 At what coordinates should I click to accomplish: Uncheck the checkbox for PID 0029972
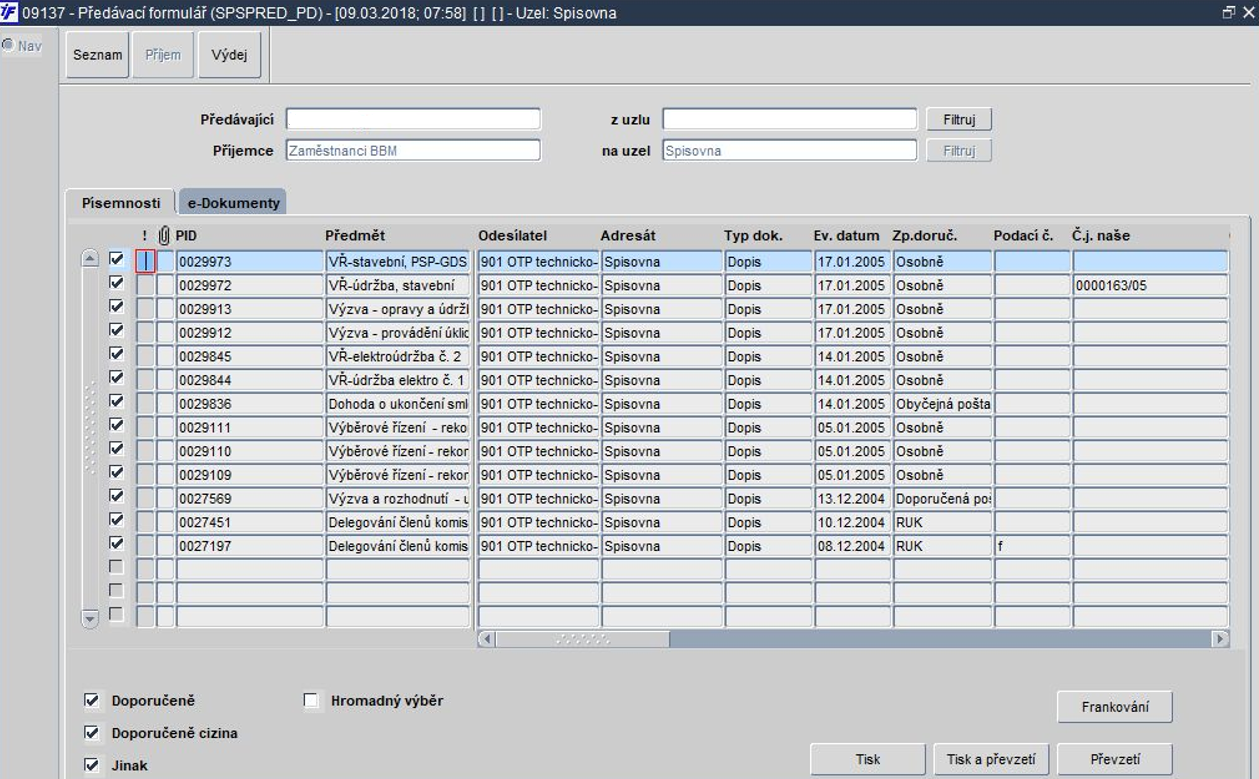116,284
